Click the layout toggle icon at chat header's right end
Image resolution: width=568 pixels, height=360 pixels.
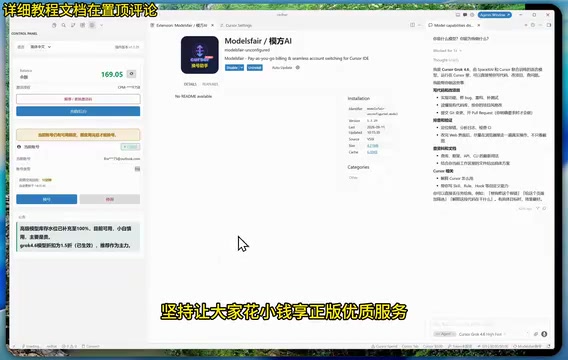[549, 25]
